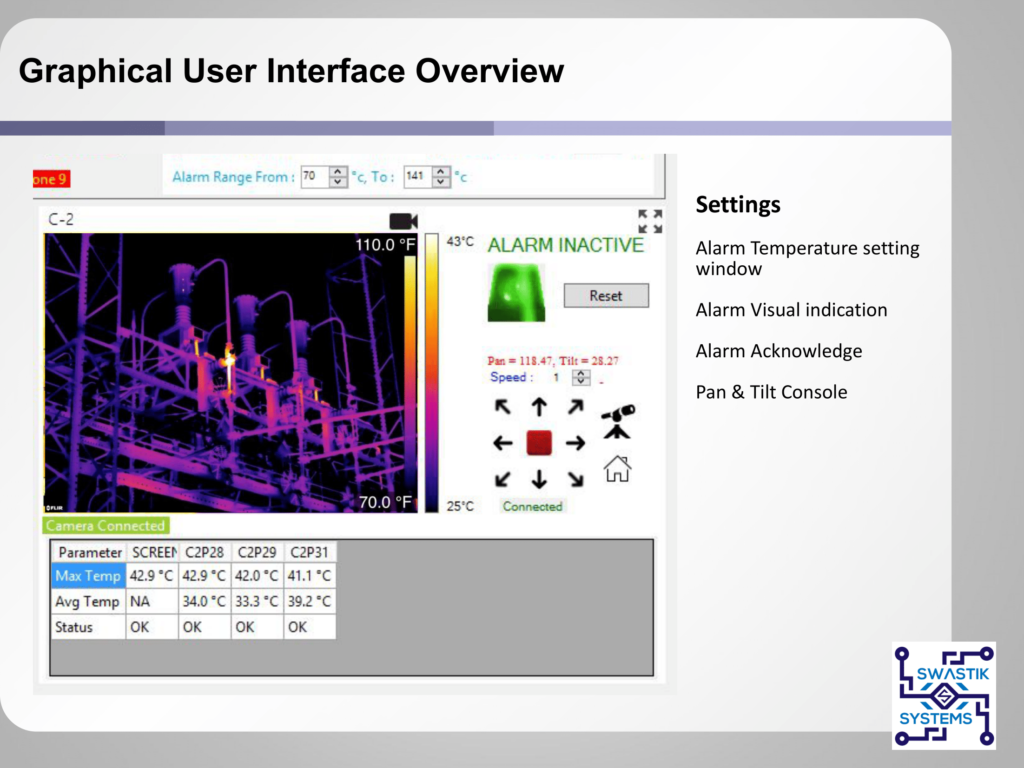Image resolution: width=1024 pixels, height=768 pixels.
Task: Click the thermal color scale bar
Action: coord(432,373)
